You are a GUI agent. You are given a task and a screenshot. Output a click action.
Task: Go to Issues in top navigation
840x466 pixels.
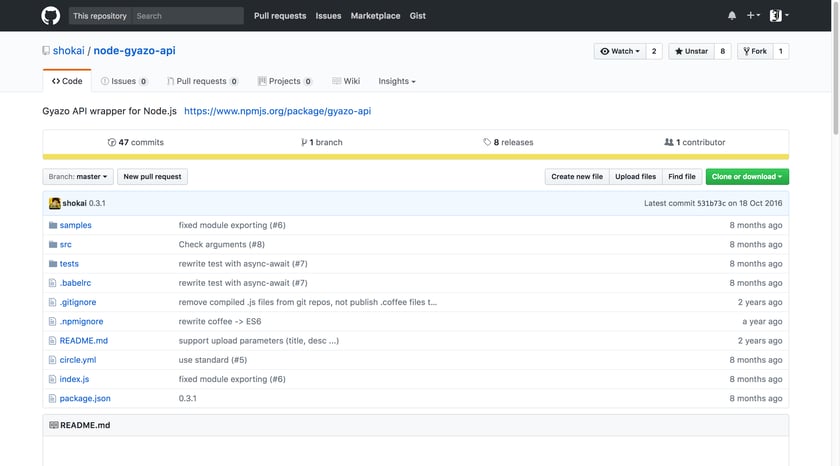328,16
